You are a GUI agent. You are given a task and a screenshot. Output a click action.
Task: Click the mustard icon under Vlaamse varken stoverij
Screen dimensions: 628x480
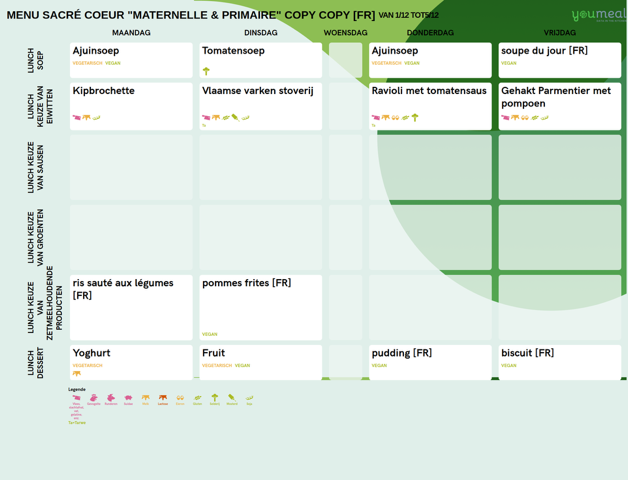click(235, 117)
